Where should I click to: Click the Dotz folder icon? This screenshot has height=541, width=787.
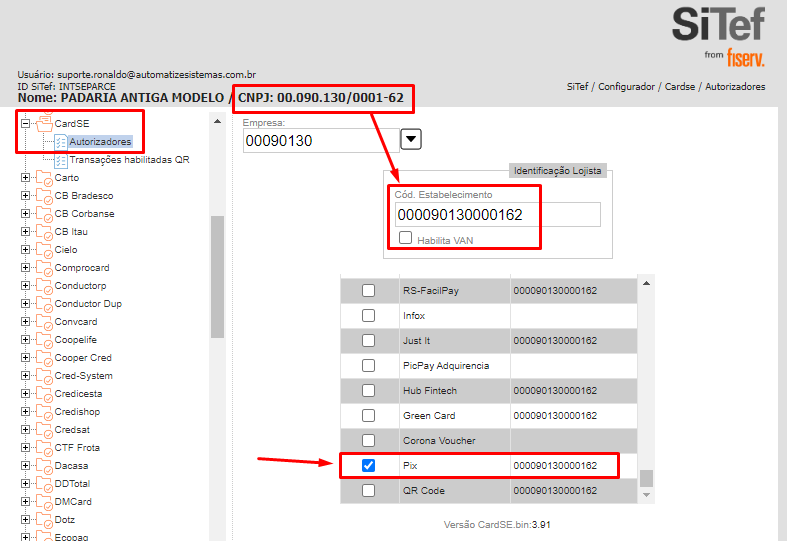click(x=44, y=520)
